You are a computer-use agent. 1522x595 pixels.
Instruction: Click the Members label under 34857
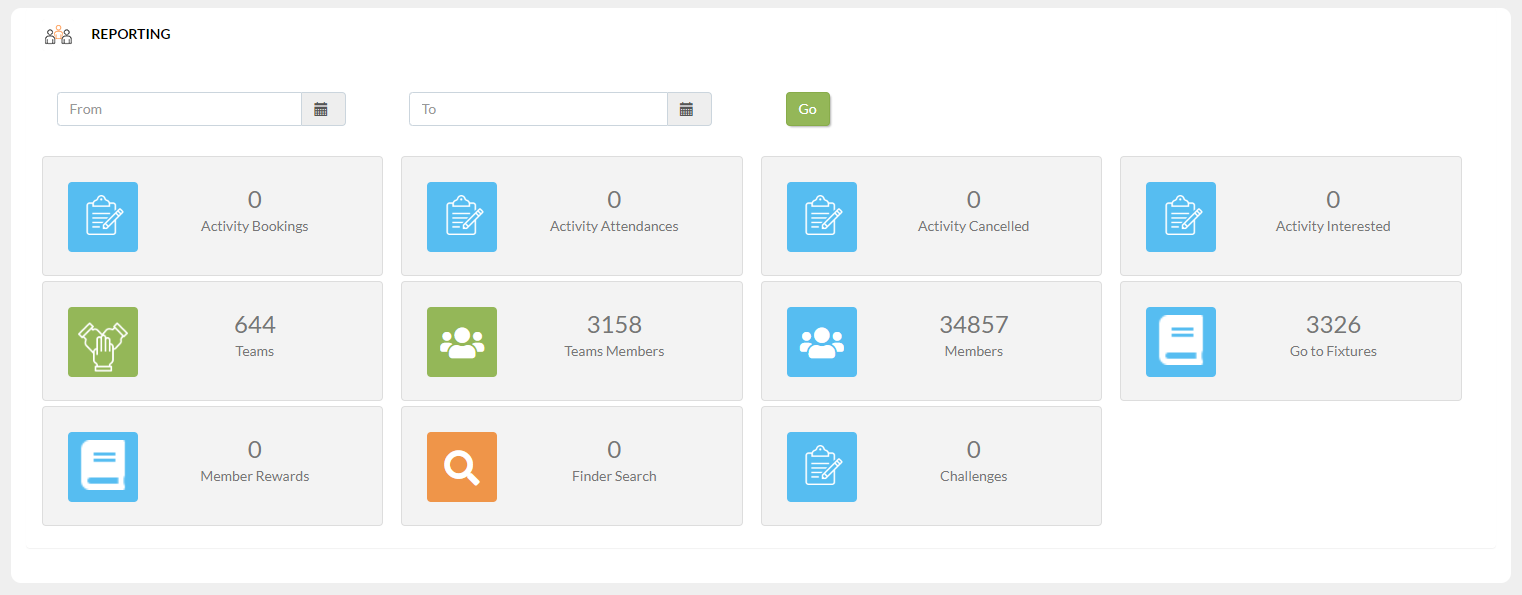974,351
